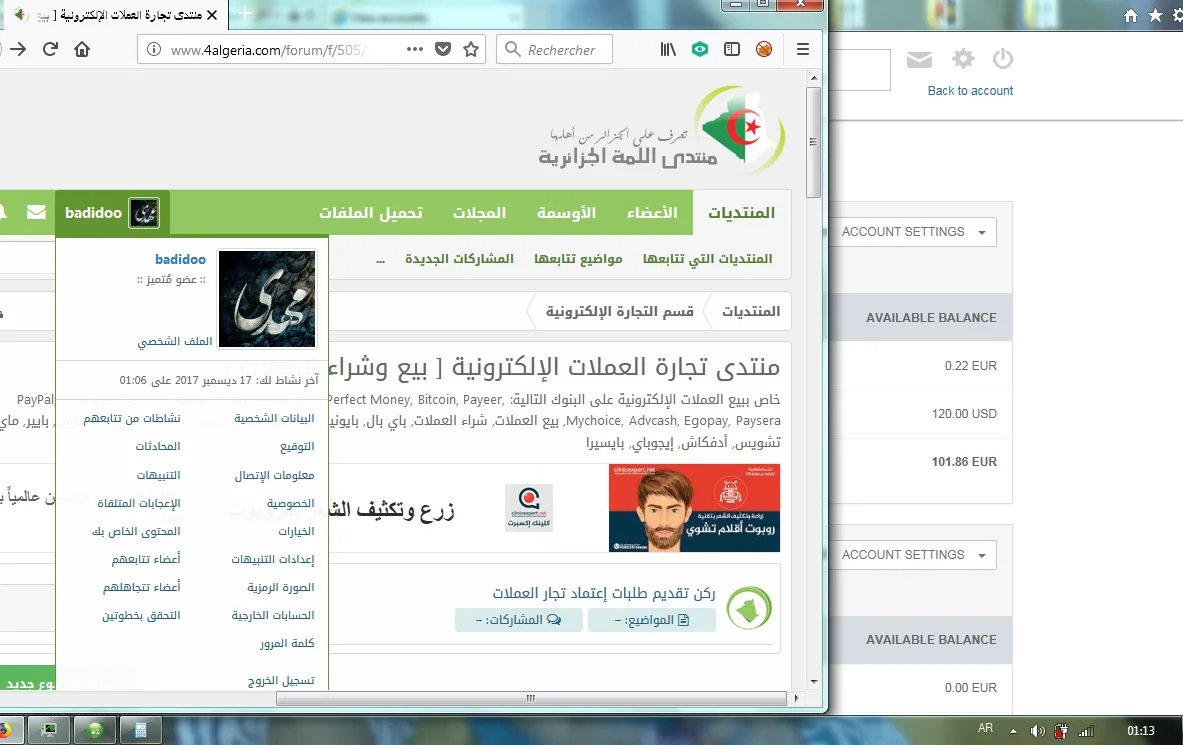
Task: Click the volume icon in system tray
Action: (1037, 730)
